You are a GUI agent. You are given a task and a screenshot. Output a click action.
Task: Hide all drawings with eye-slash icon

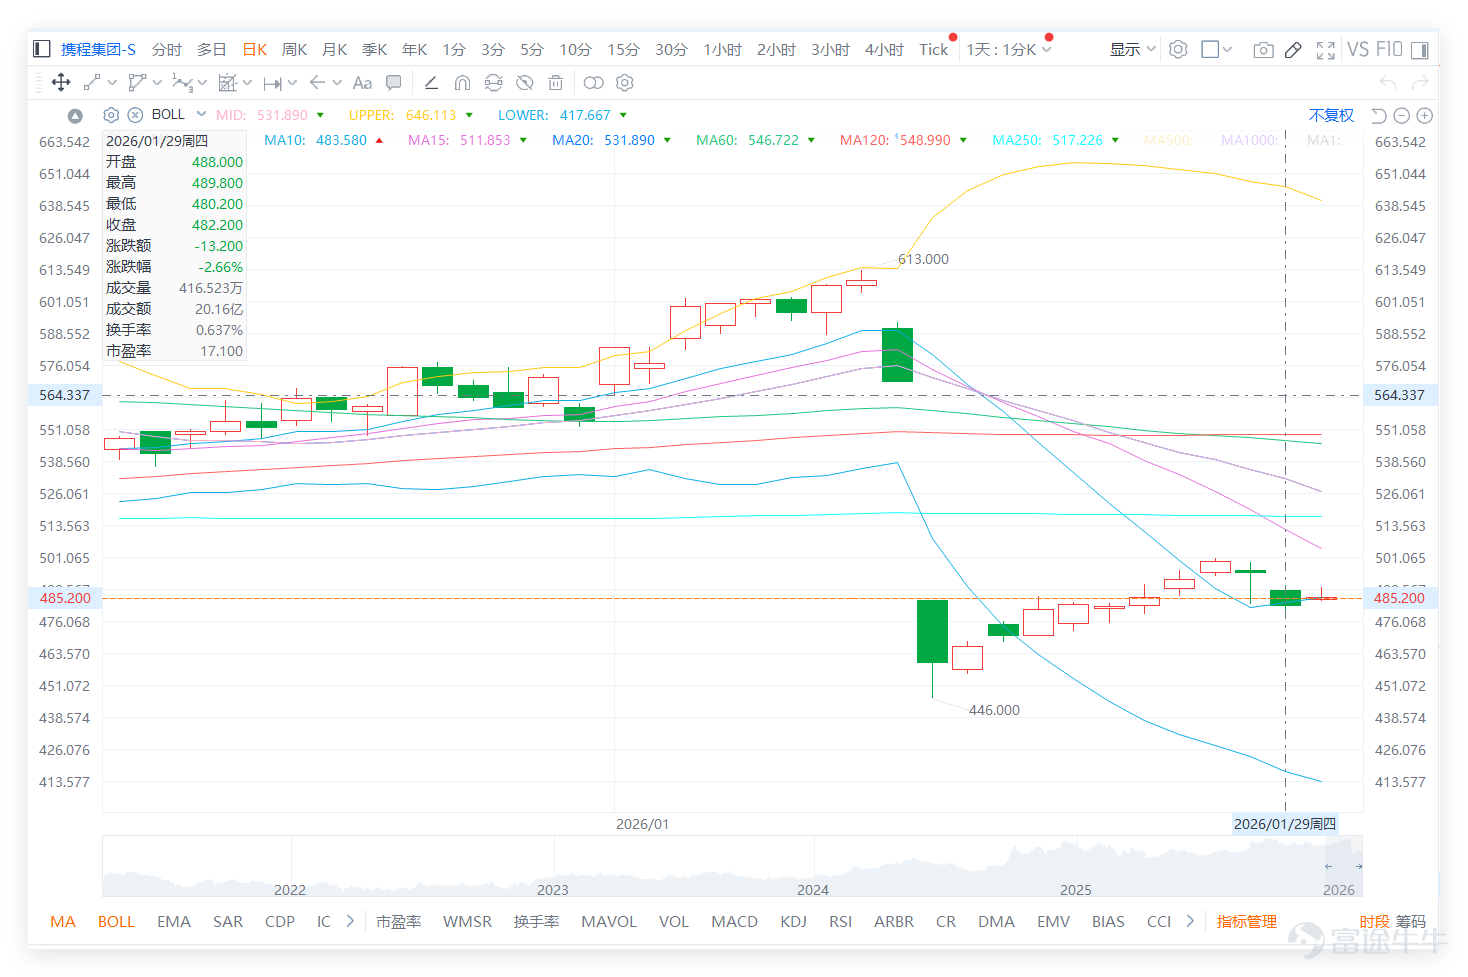[524, 83]
